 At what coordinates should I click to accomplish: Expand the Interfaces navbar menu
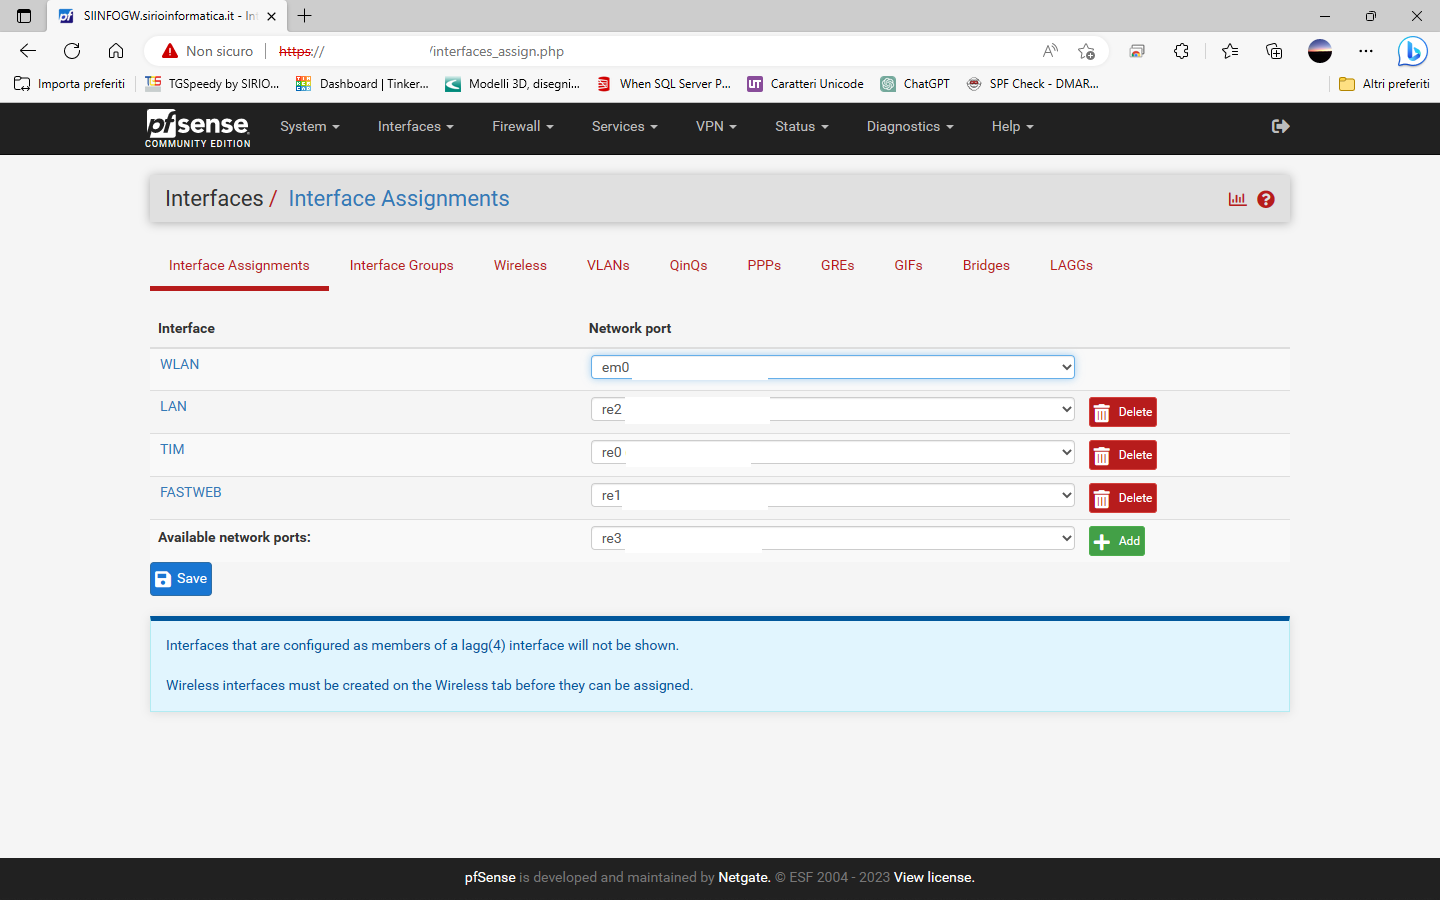tap(416, 127)
